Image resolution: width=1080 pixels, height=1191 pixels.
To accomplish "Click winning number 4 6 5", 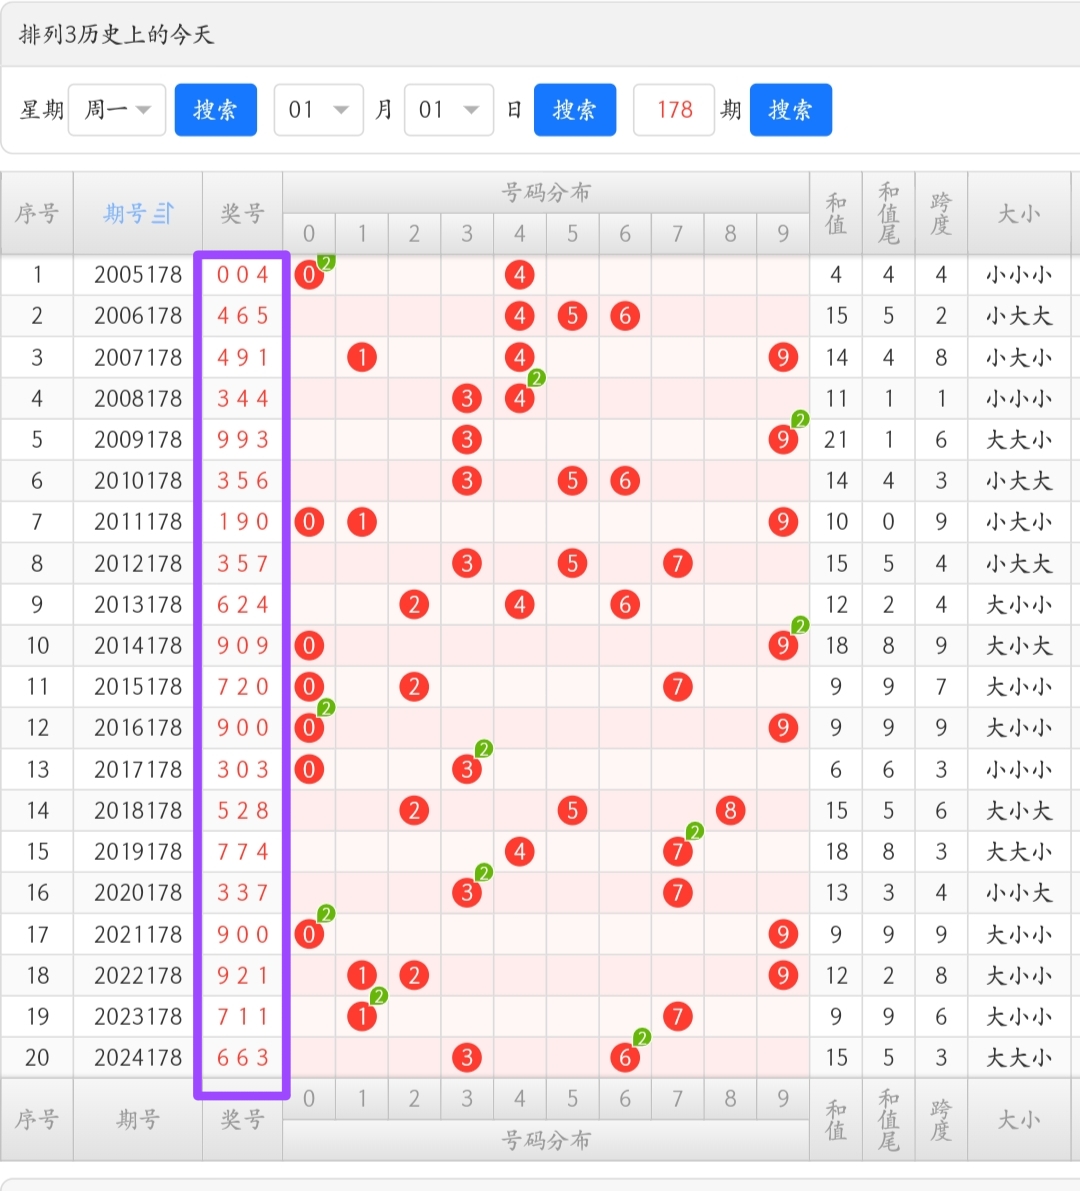I will click(x=242, y=316).
